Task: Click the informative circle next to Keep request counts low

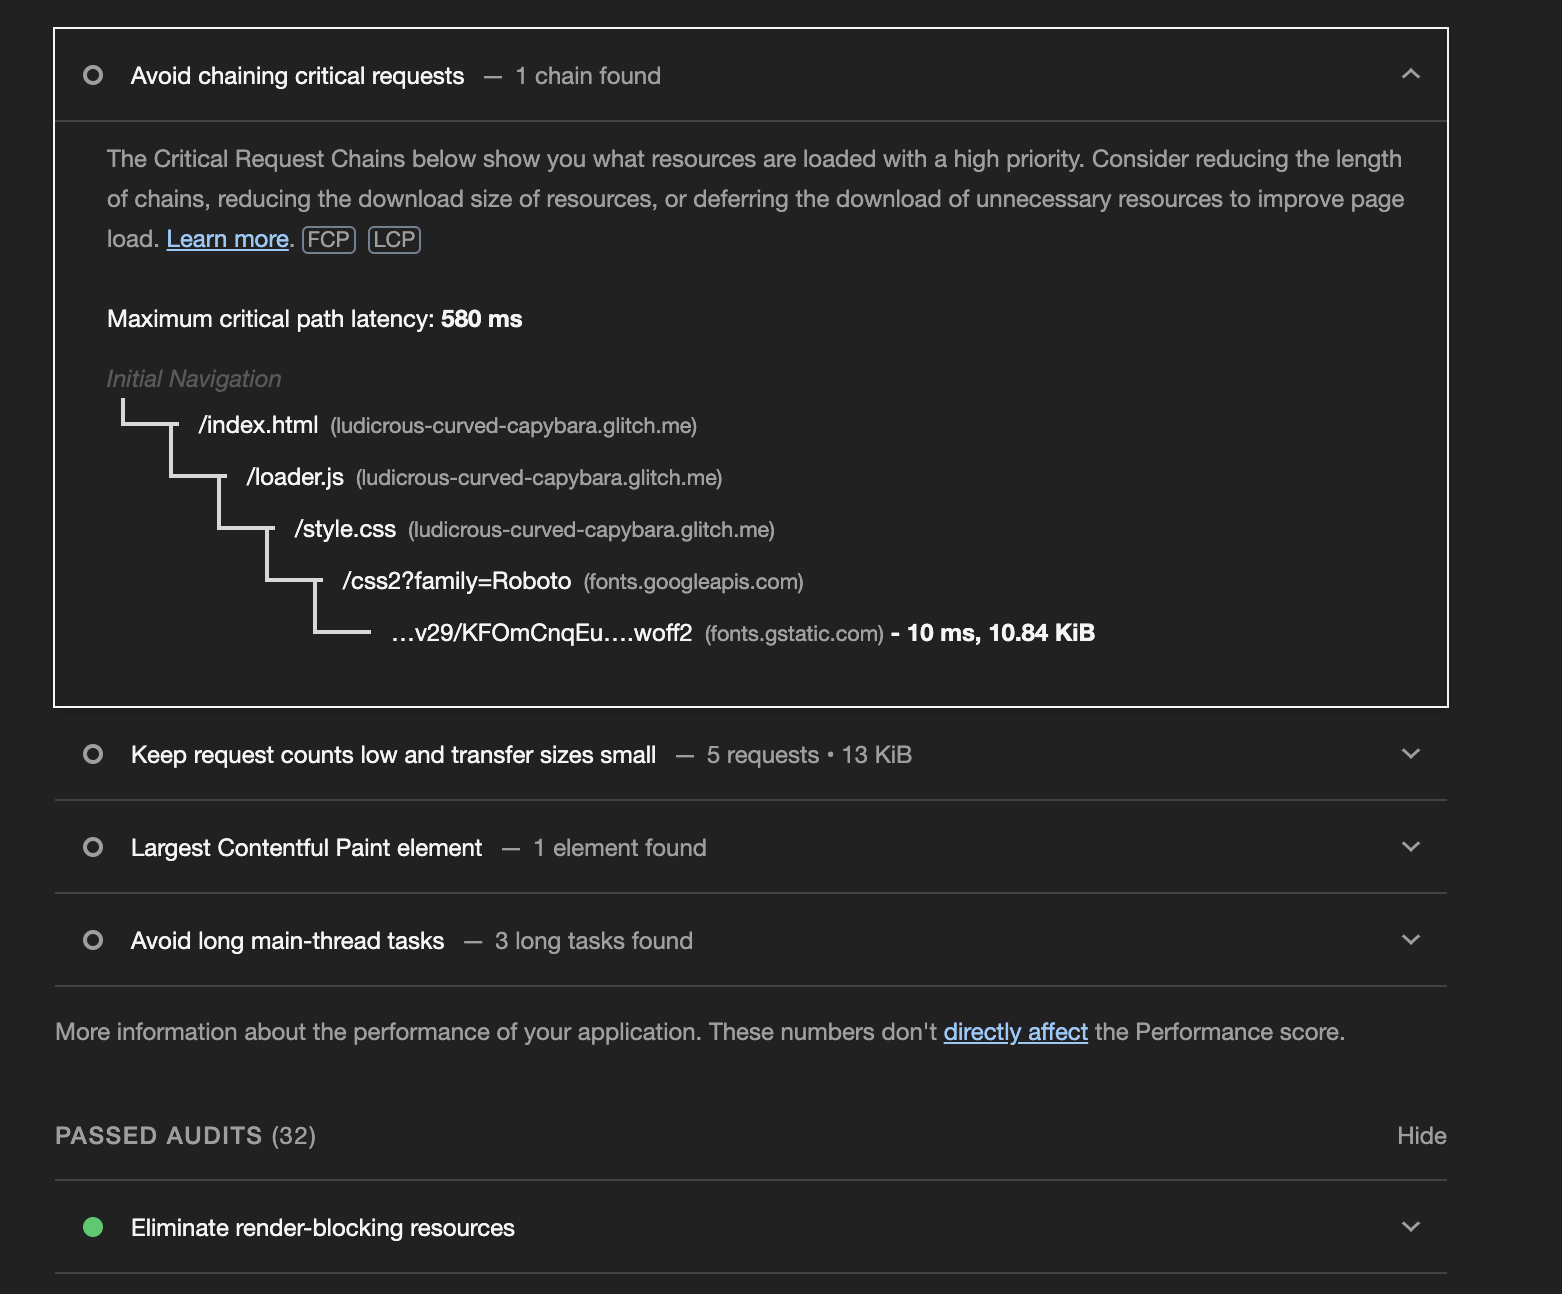Action: 93,754
